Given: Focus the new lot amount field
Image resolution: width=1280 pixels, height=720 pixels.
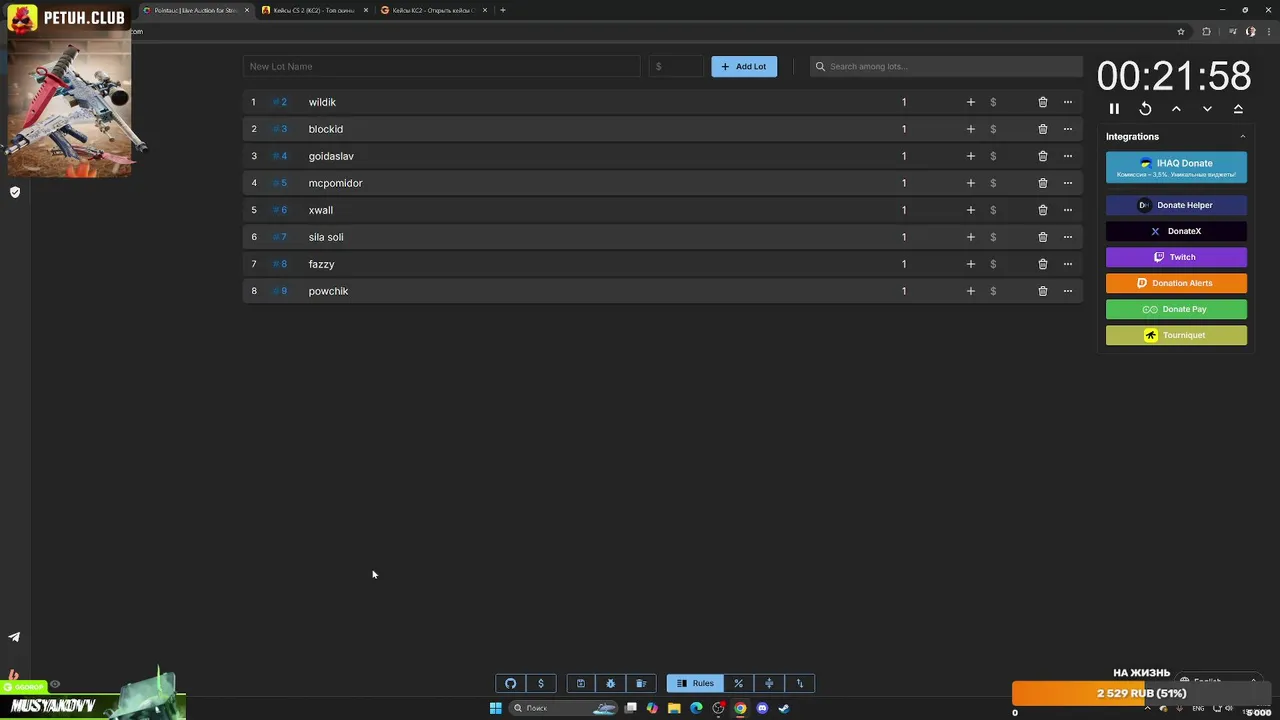Looking at the screenshot, I should (676, 66).
